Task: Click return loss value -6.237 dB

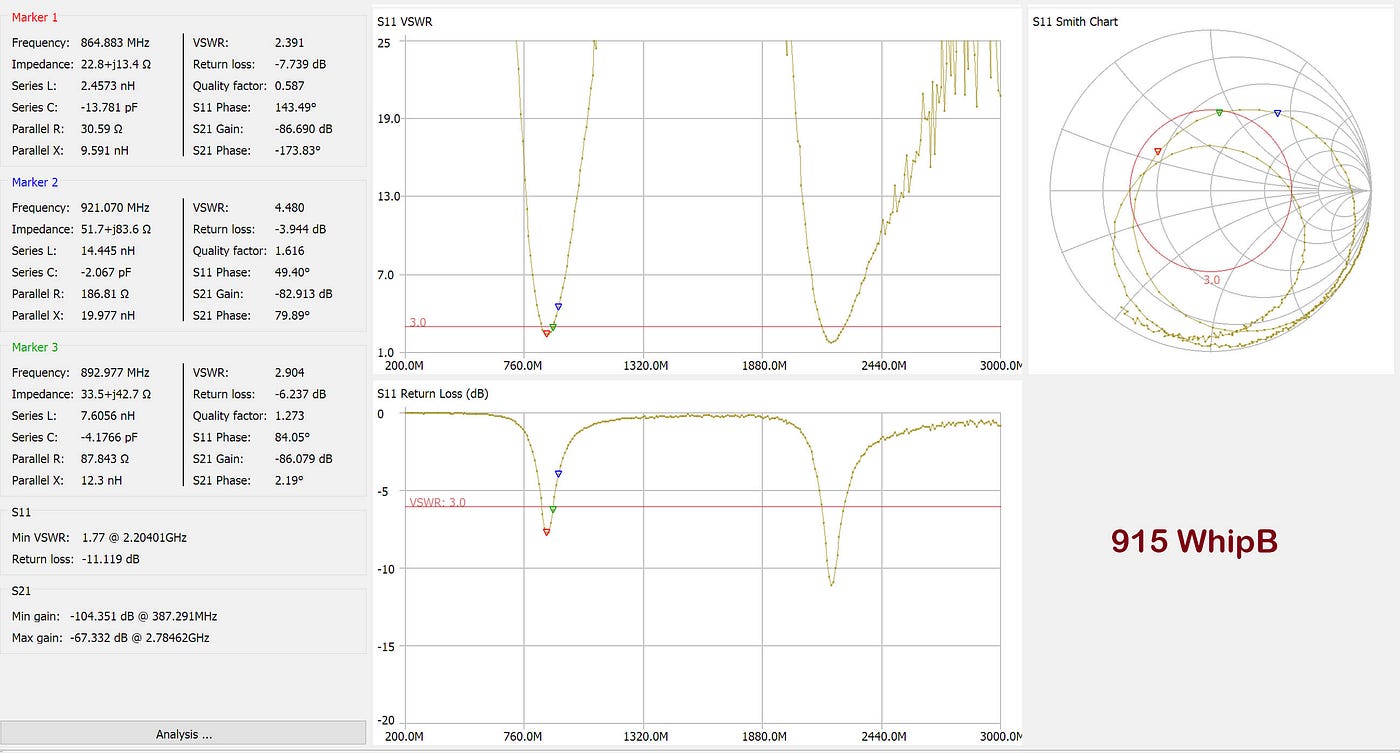Action: tap(300, 394)
